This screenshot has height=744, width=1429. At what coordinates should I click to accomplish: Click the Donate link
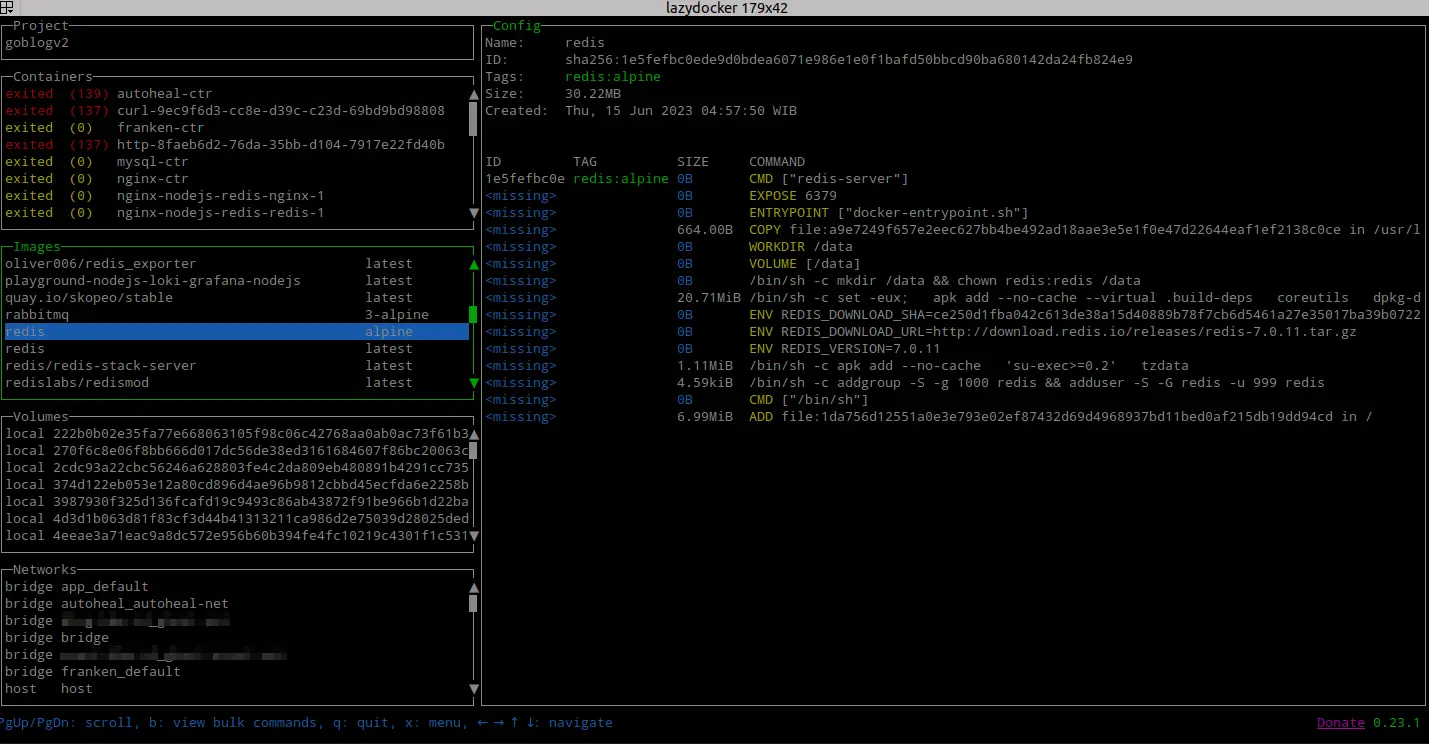[1340, 722]
